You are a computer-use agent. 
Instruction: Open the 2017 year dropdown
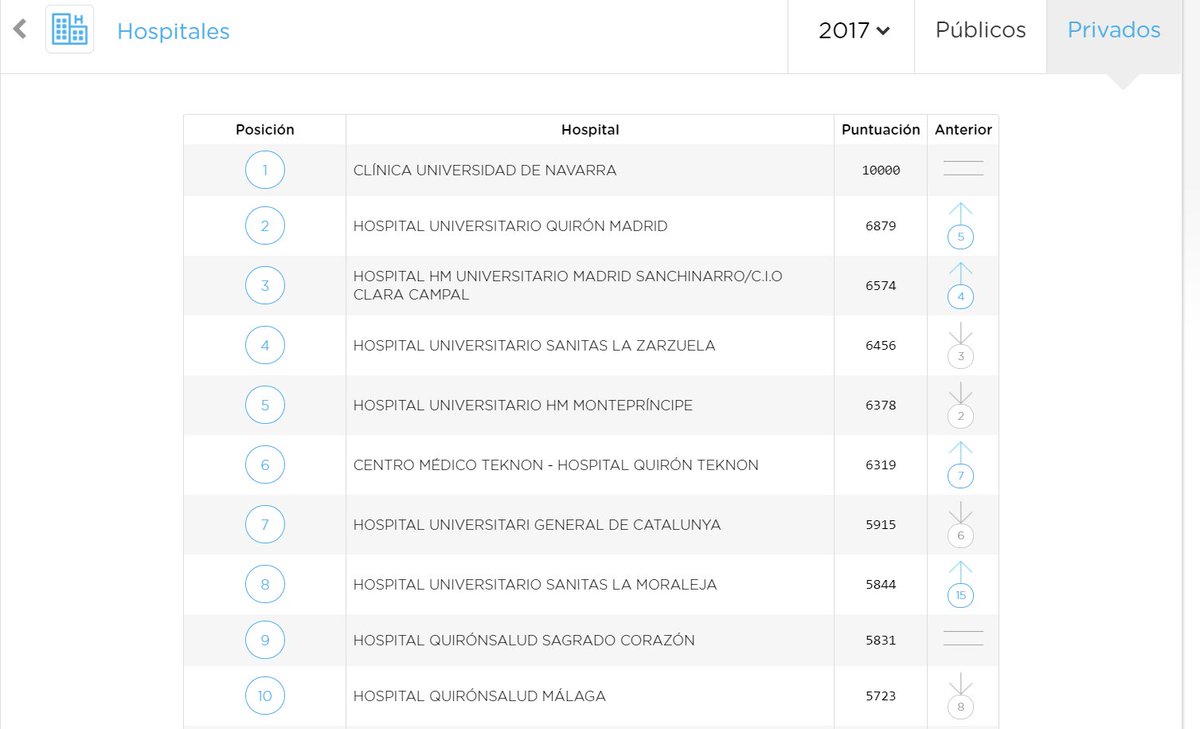pos(853,31)
